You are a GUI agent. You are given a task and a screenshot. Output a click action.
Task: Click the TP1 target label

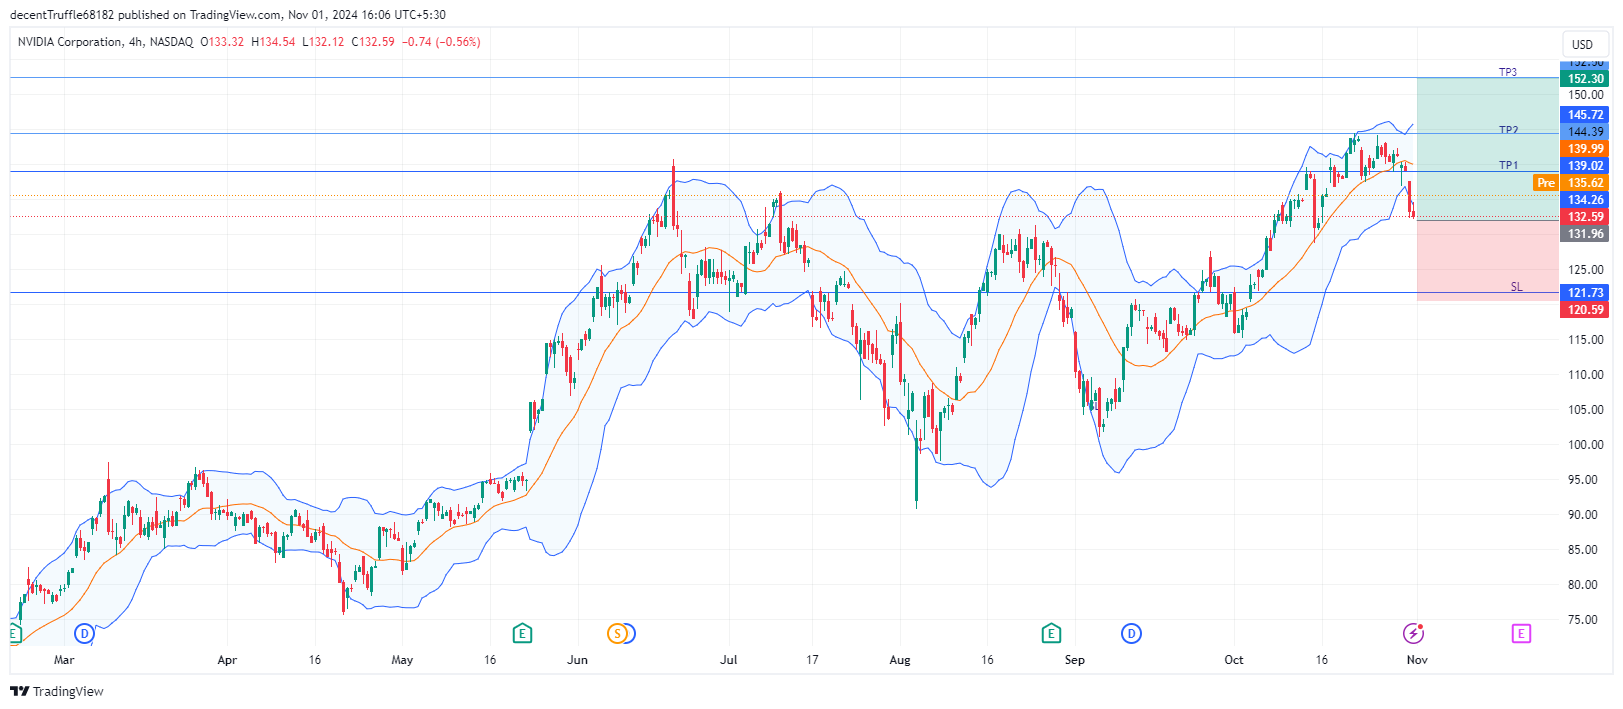(x=1508, y=165)
